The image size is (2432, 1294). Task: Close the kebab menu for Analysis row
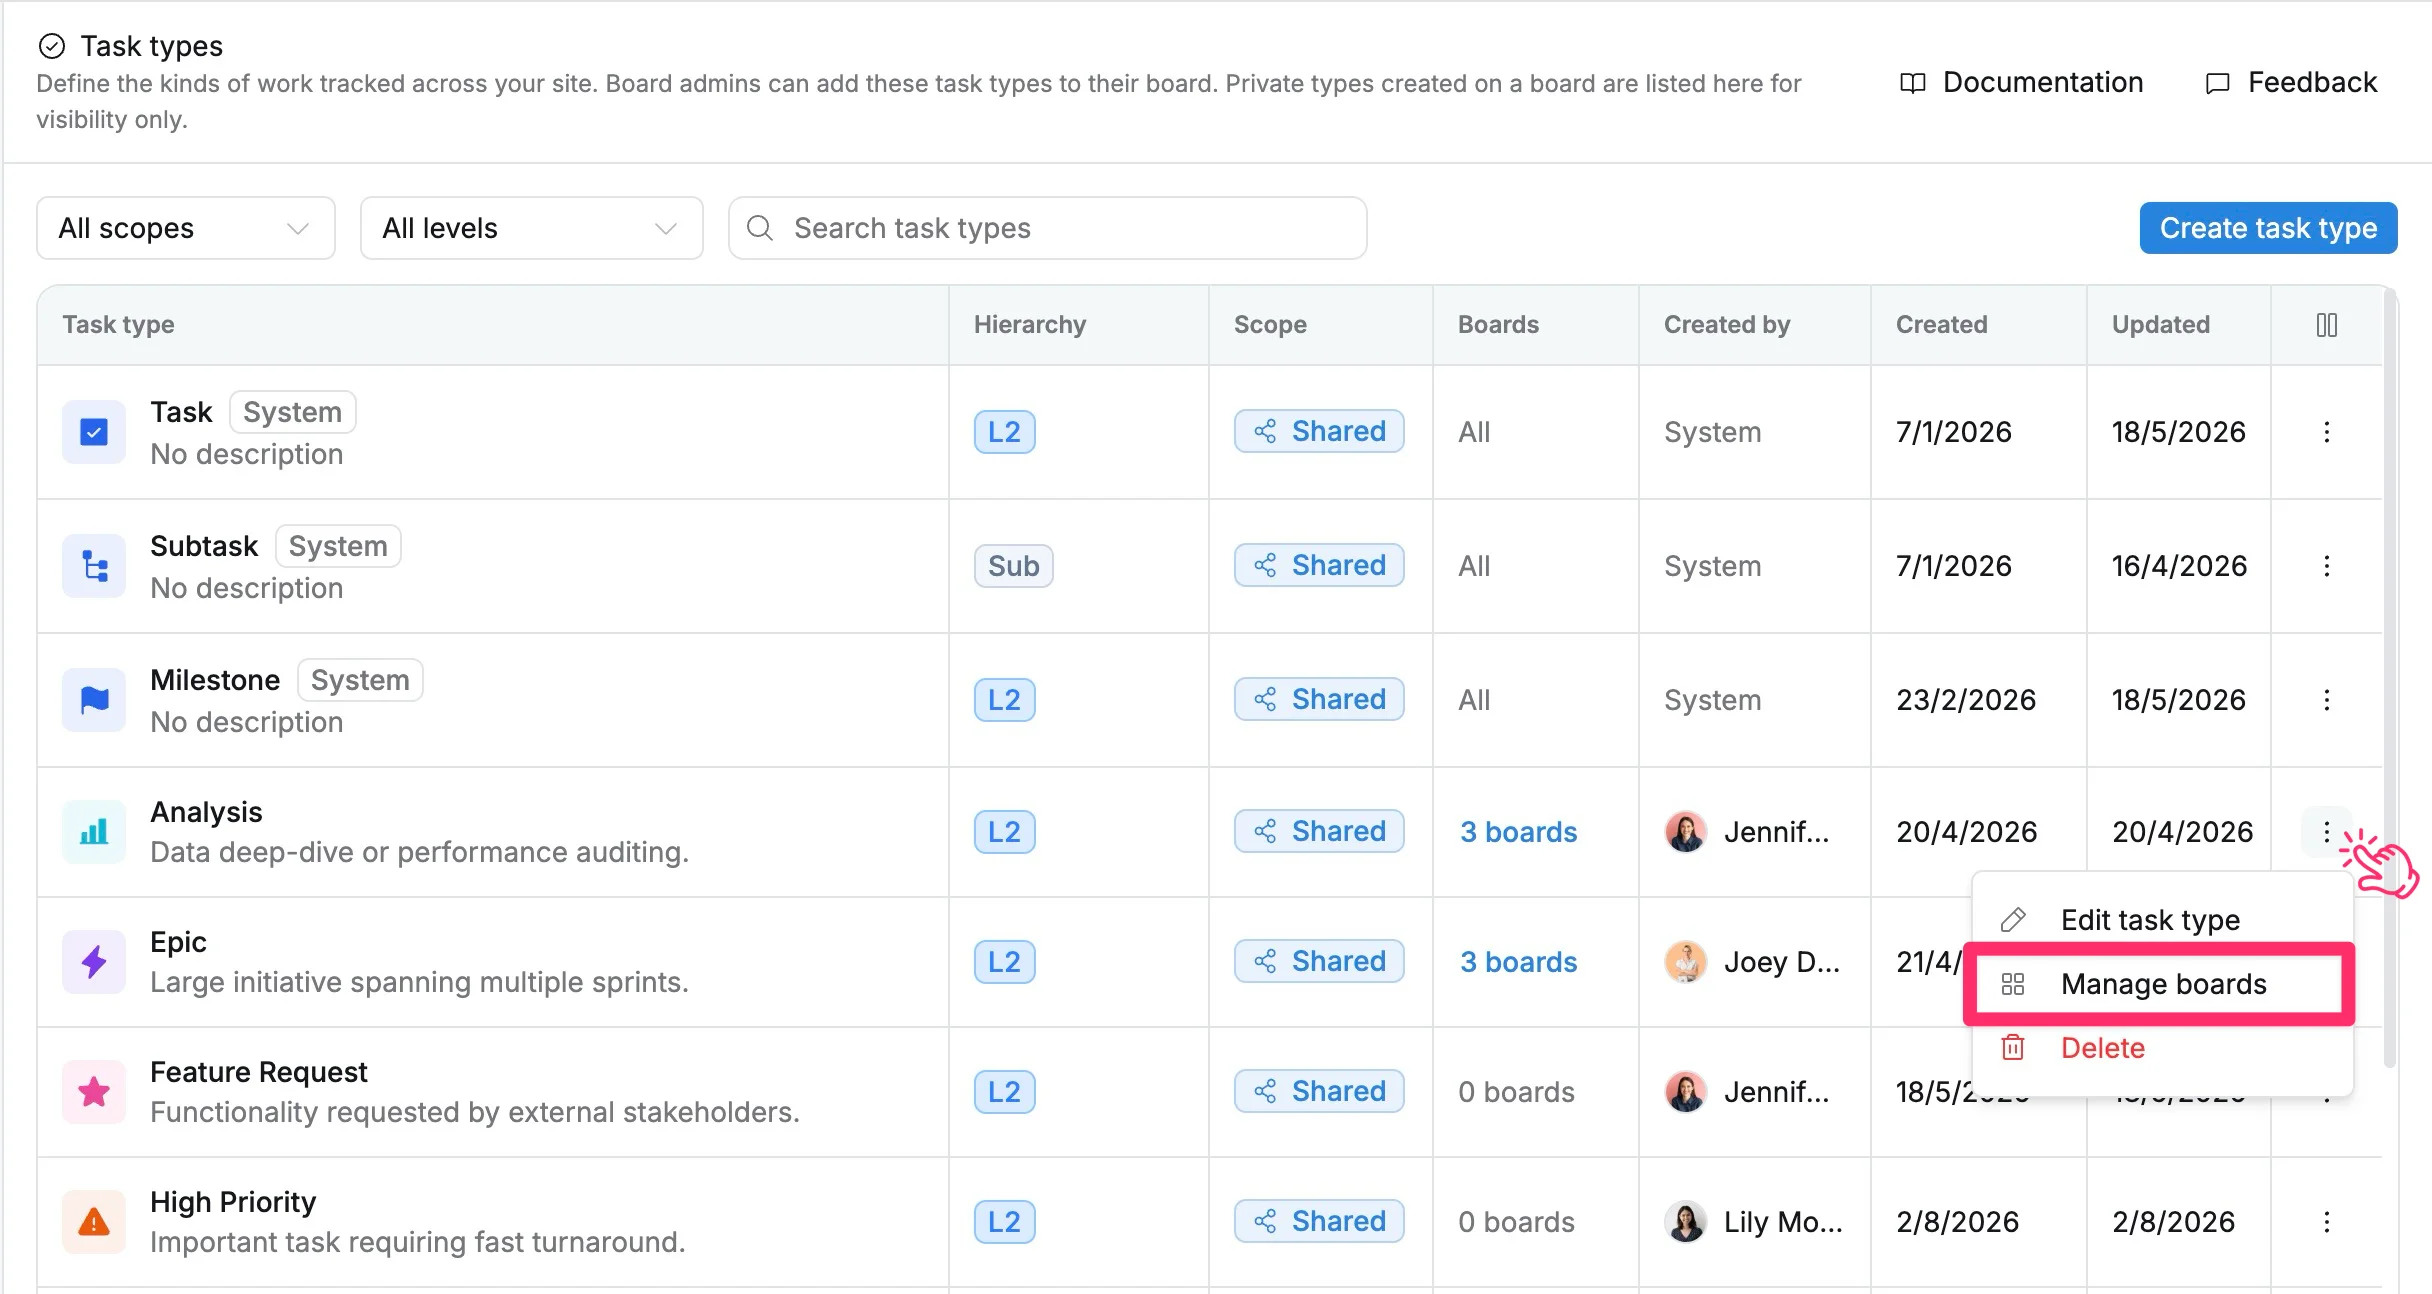2327,832
